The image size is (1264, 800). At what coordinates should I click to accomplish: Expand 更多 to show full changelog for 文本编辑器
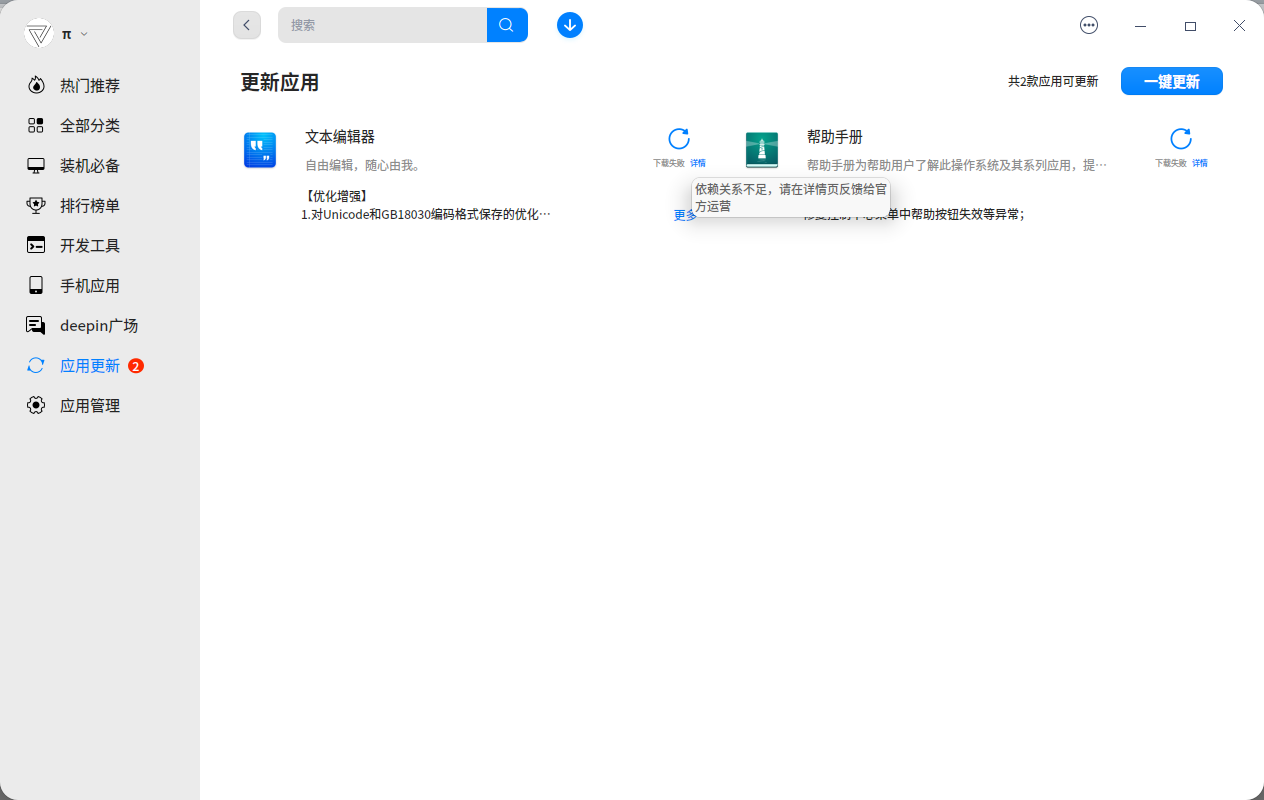click(684, 215)
